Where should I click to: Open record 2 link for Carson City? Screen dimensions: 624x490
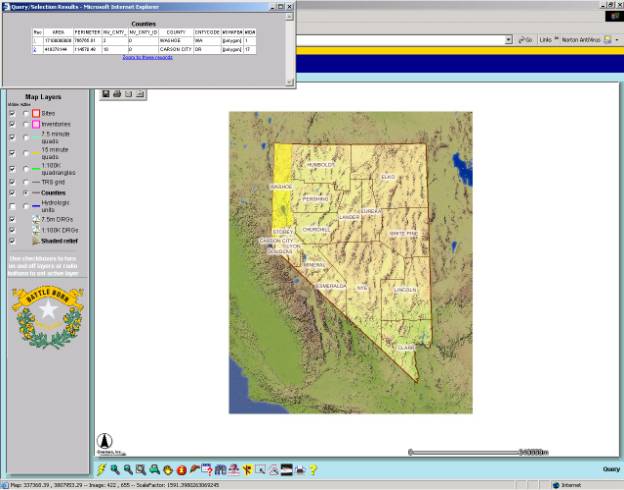click(x=35, y=49)
